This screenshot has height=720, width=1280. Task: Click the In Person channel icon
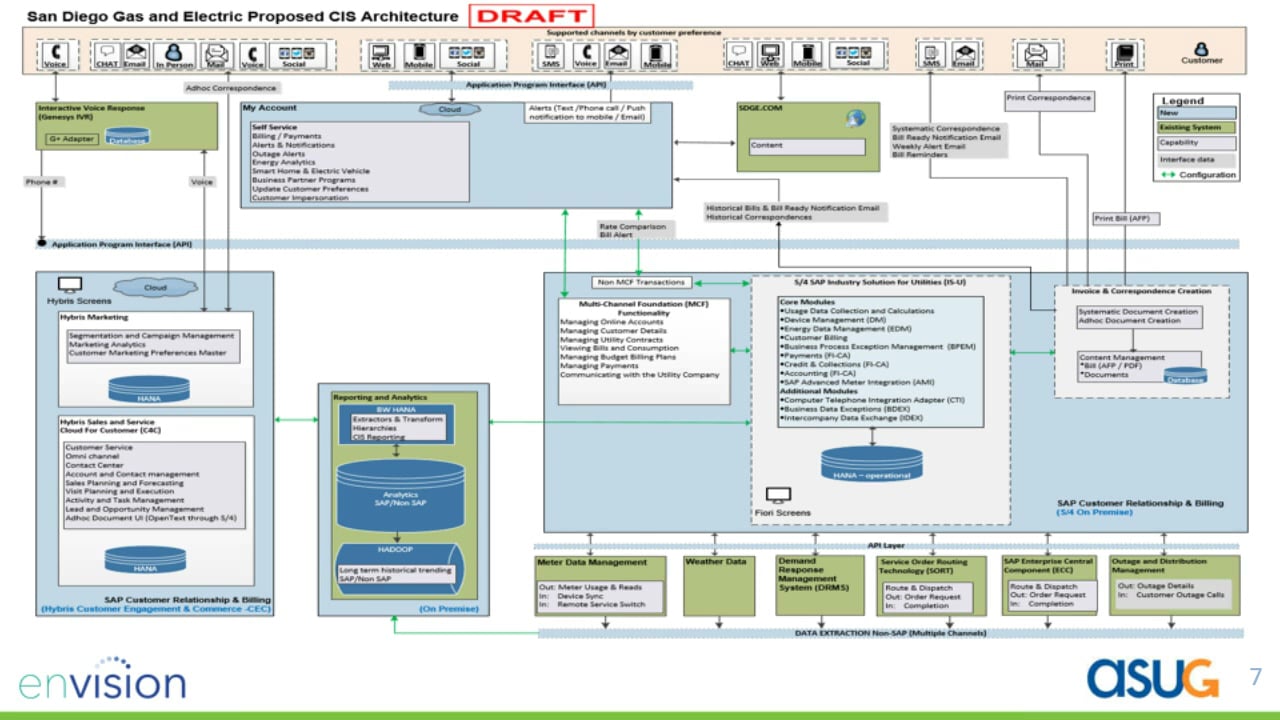[173, 53]
